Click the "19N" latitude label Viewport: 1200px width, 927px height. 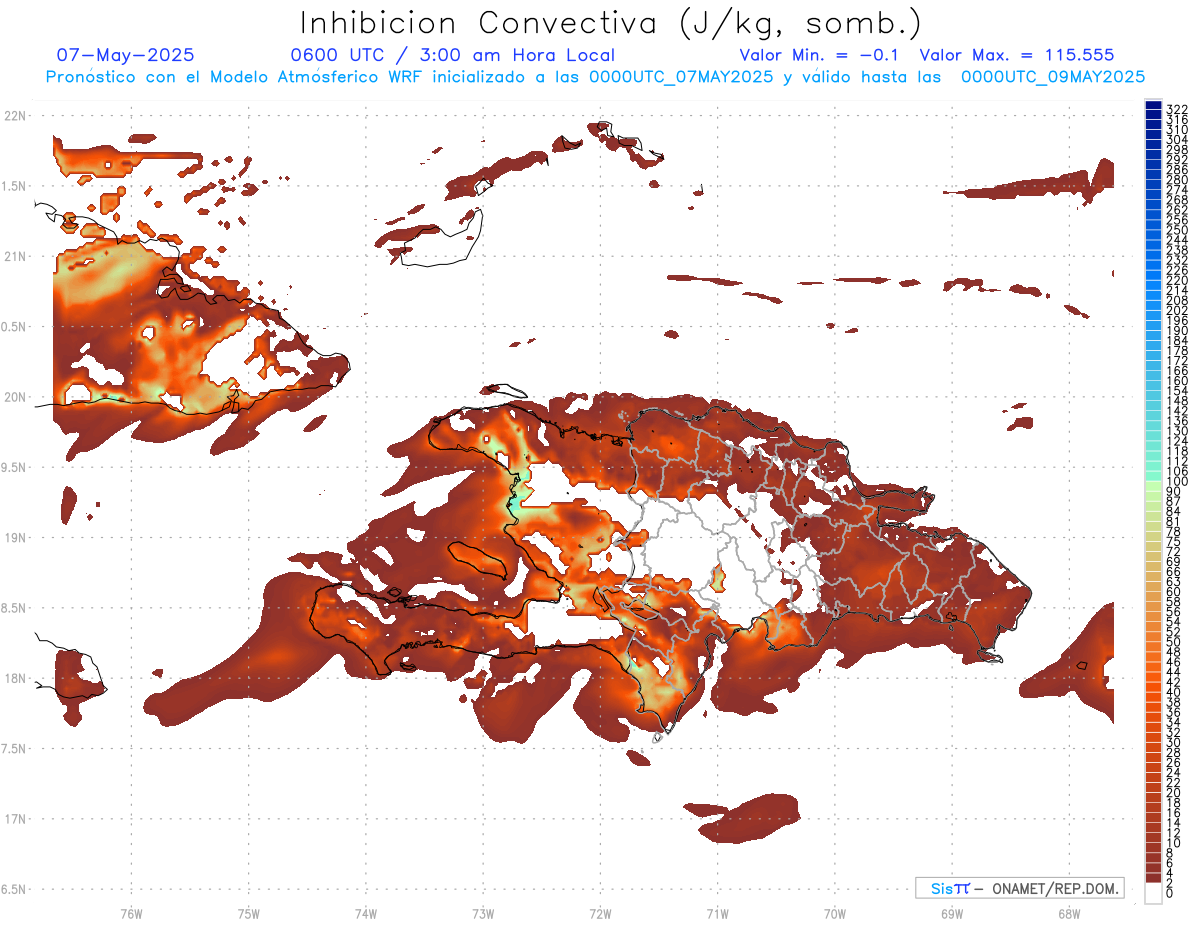pos(14,537)
